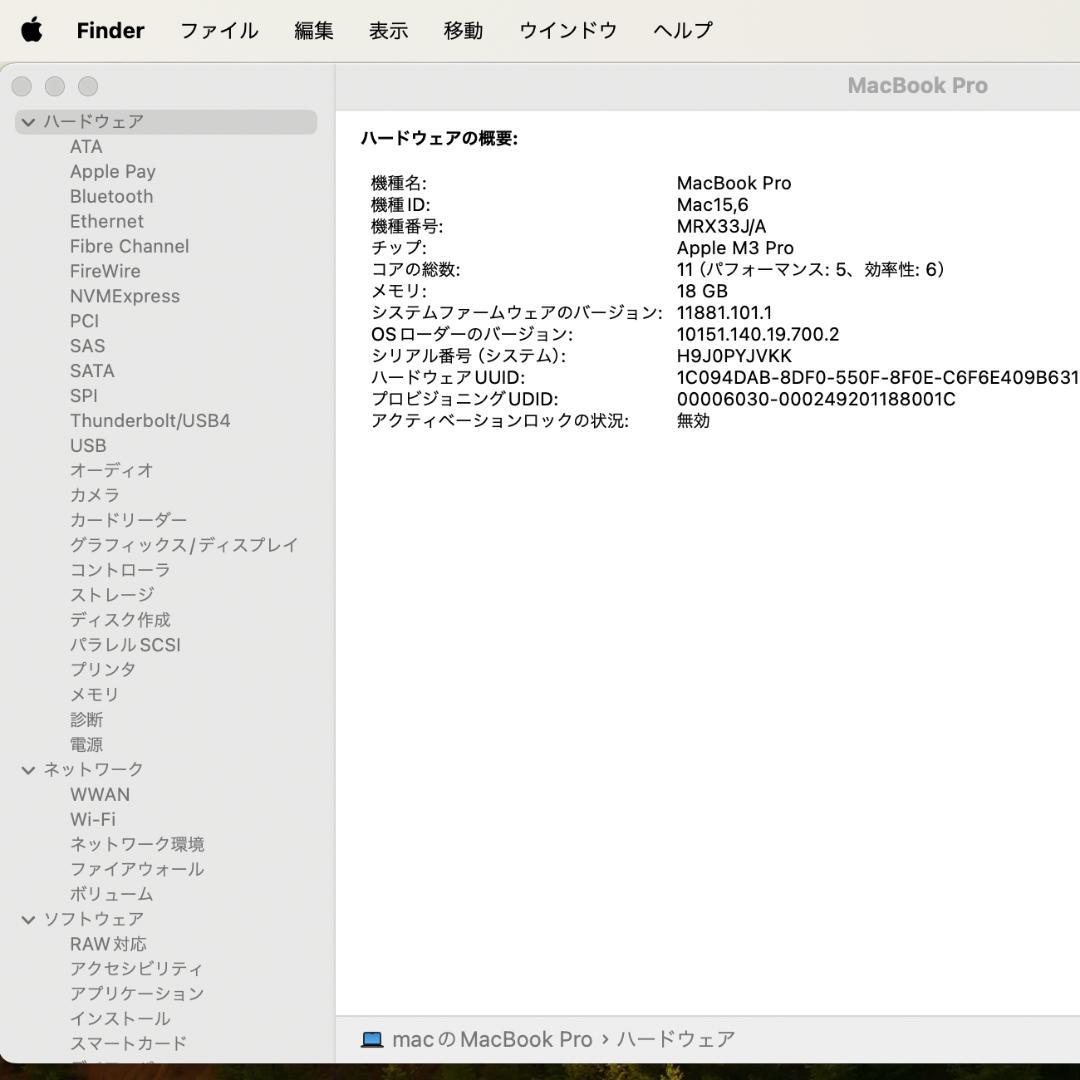Click the serial number H9J0PYJVKK
Viewport: 1080px width, 1080px height.
(x=734, y=356)
